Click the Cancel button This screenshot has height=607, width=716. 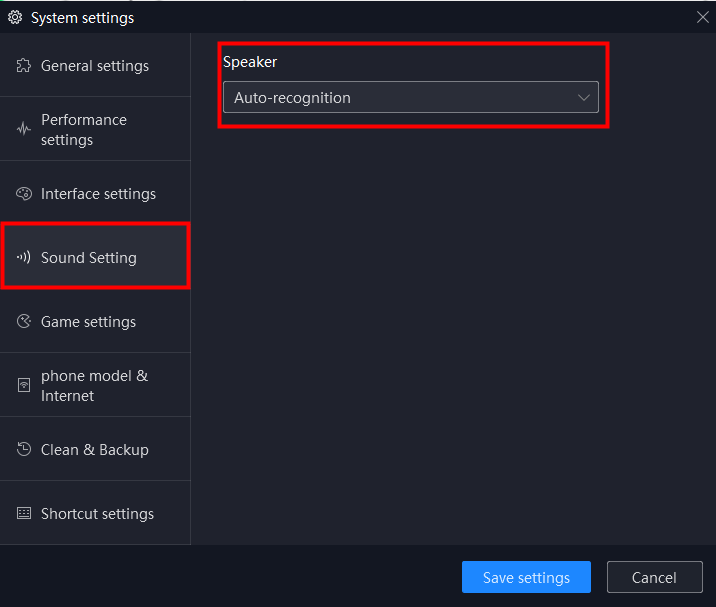point(654,577)
